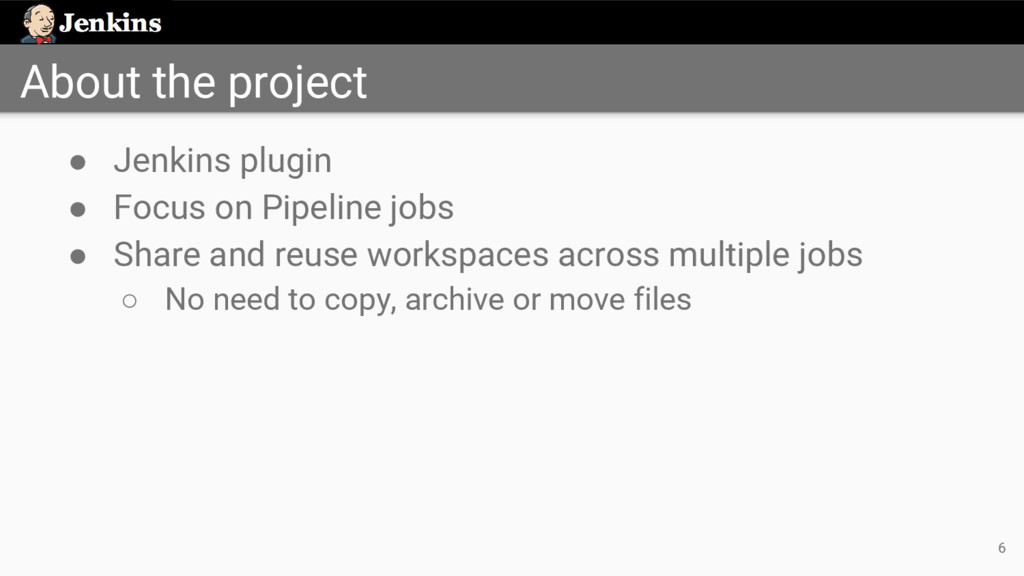Image resolution: width=1024 pixels, height=576 pixels.
Task: Click the word "project" in the title
Action: pyautogui.click(x=298, y=84)
